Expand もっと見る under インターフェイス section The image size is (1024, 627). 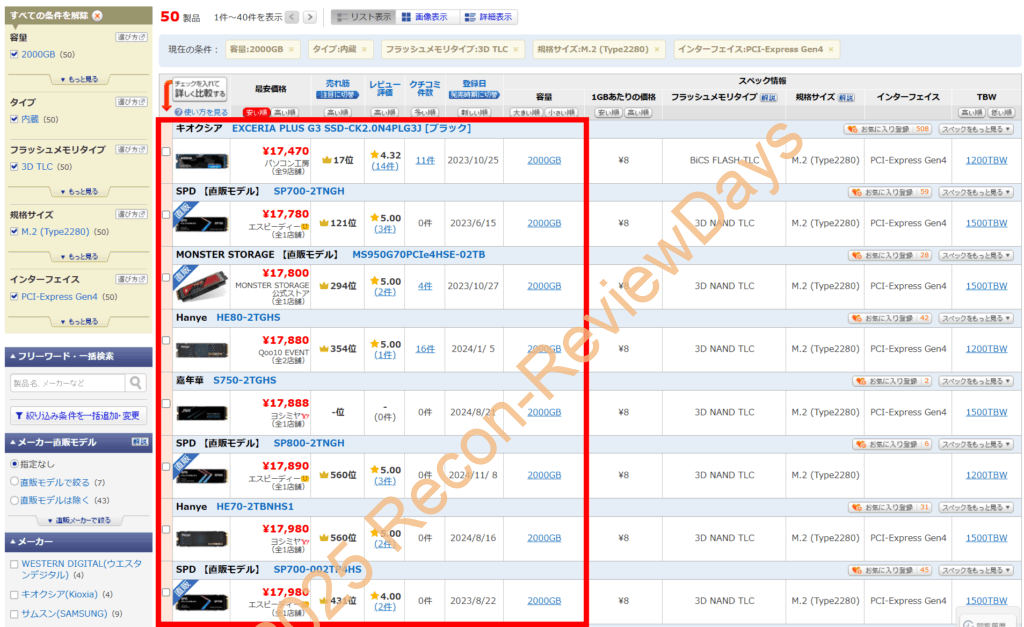(78, 320)
